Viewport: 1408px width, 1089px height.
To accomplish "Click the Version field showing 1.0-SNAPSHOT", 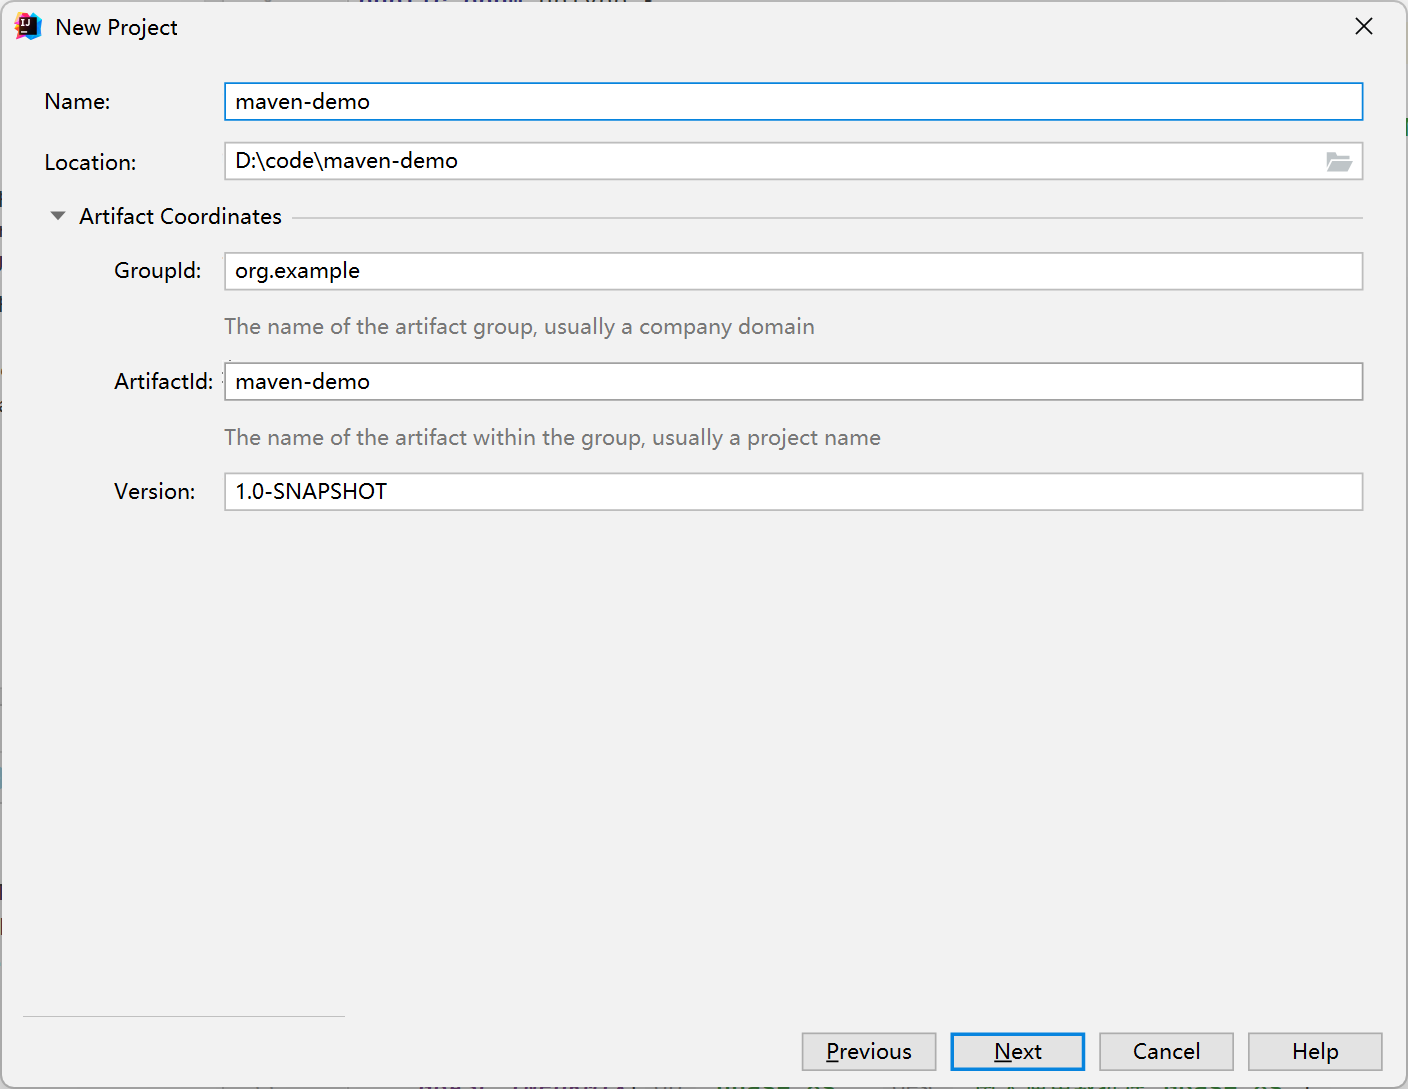I will tap(793, 492).
